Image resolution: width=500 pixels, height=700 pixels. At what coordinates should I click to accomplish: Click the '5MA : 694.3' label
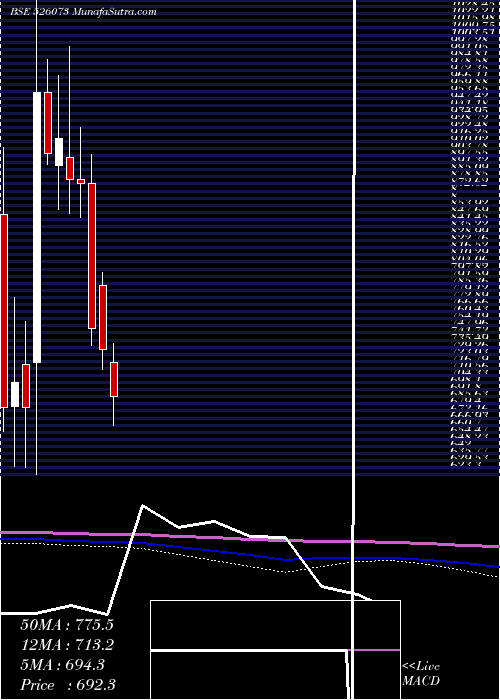tap(62, 665)
